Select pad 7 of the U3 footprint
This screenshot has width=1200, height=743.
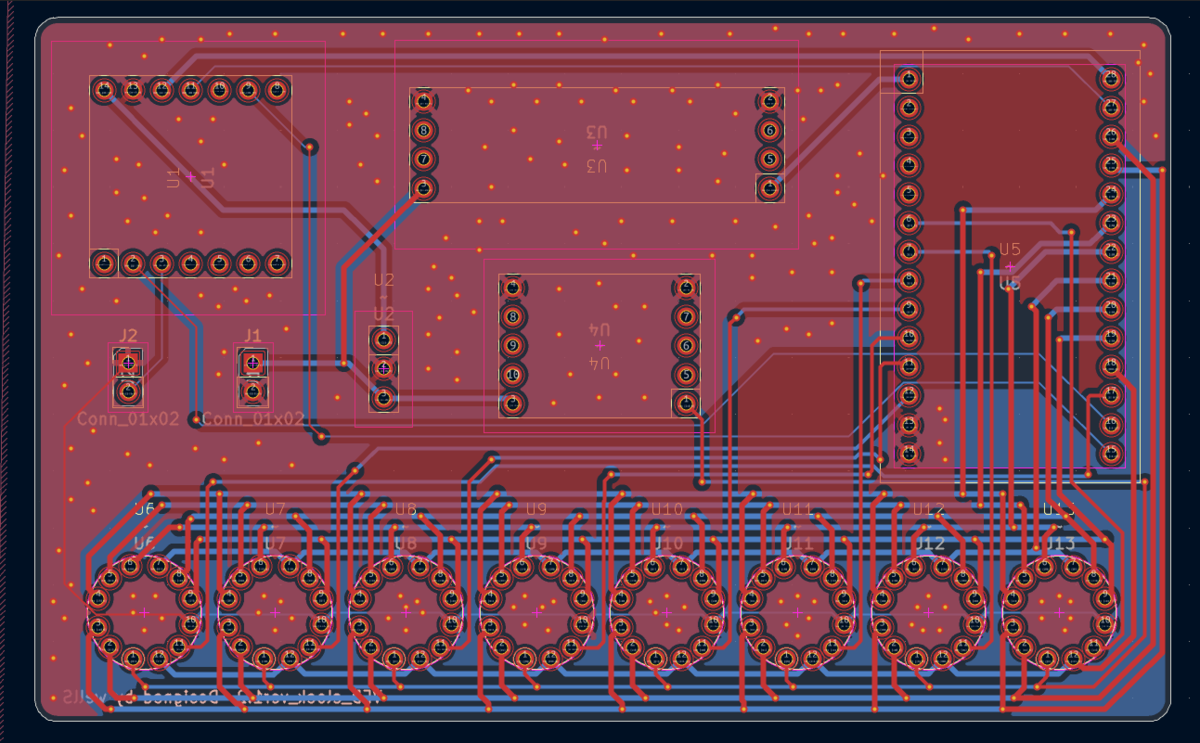(424, 159)
